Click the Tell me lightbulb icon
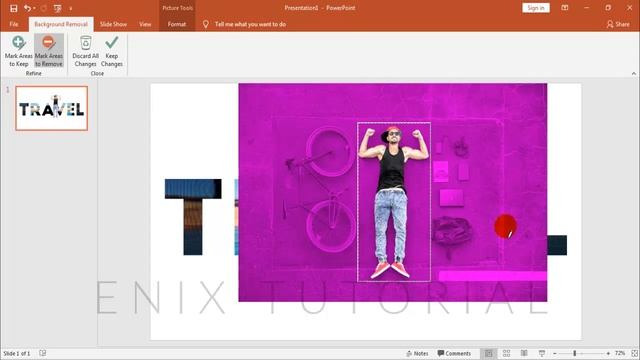 click(206, 24)
